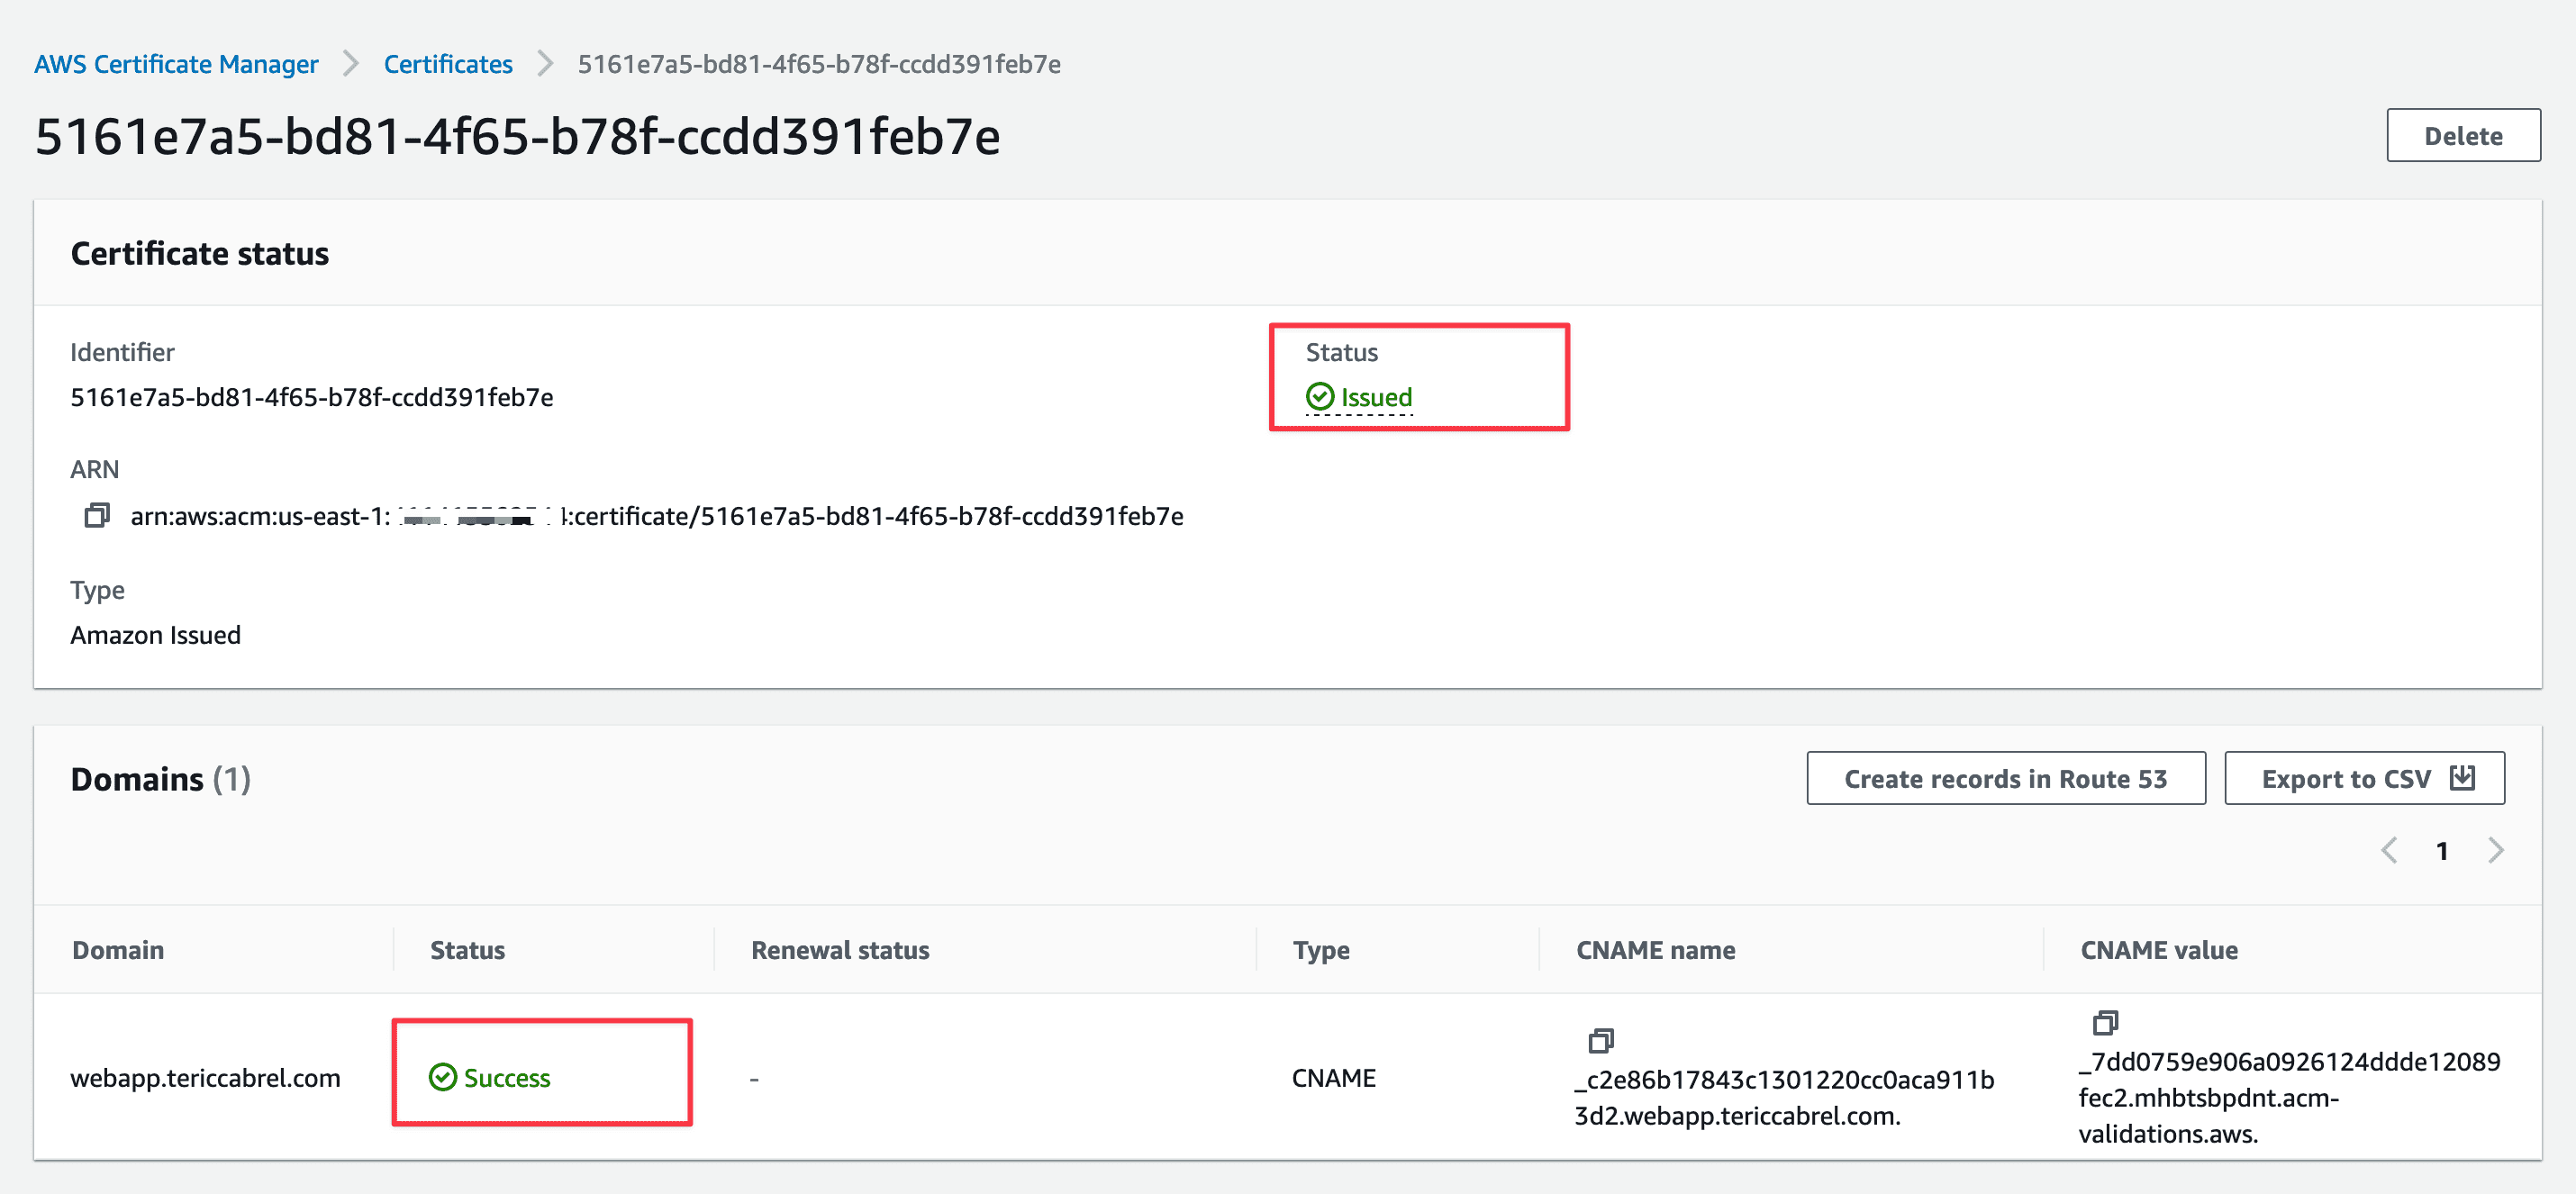Click the Success check icon for webapp.tericcabrel.com
This screenshot has height=1194, width=2576.
[444, 1078]
